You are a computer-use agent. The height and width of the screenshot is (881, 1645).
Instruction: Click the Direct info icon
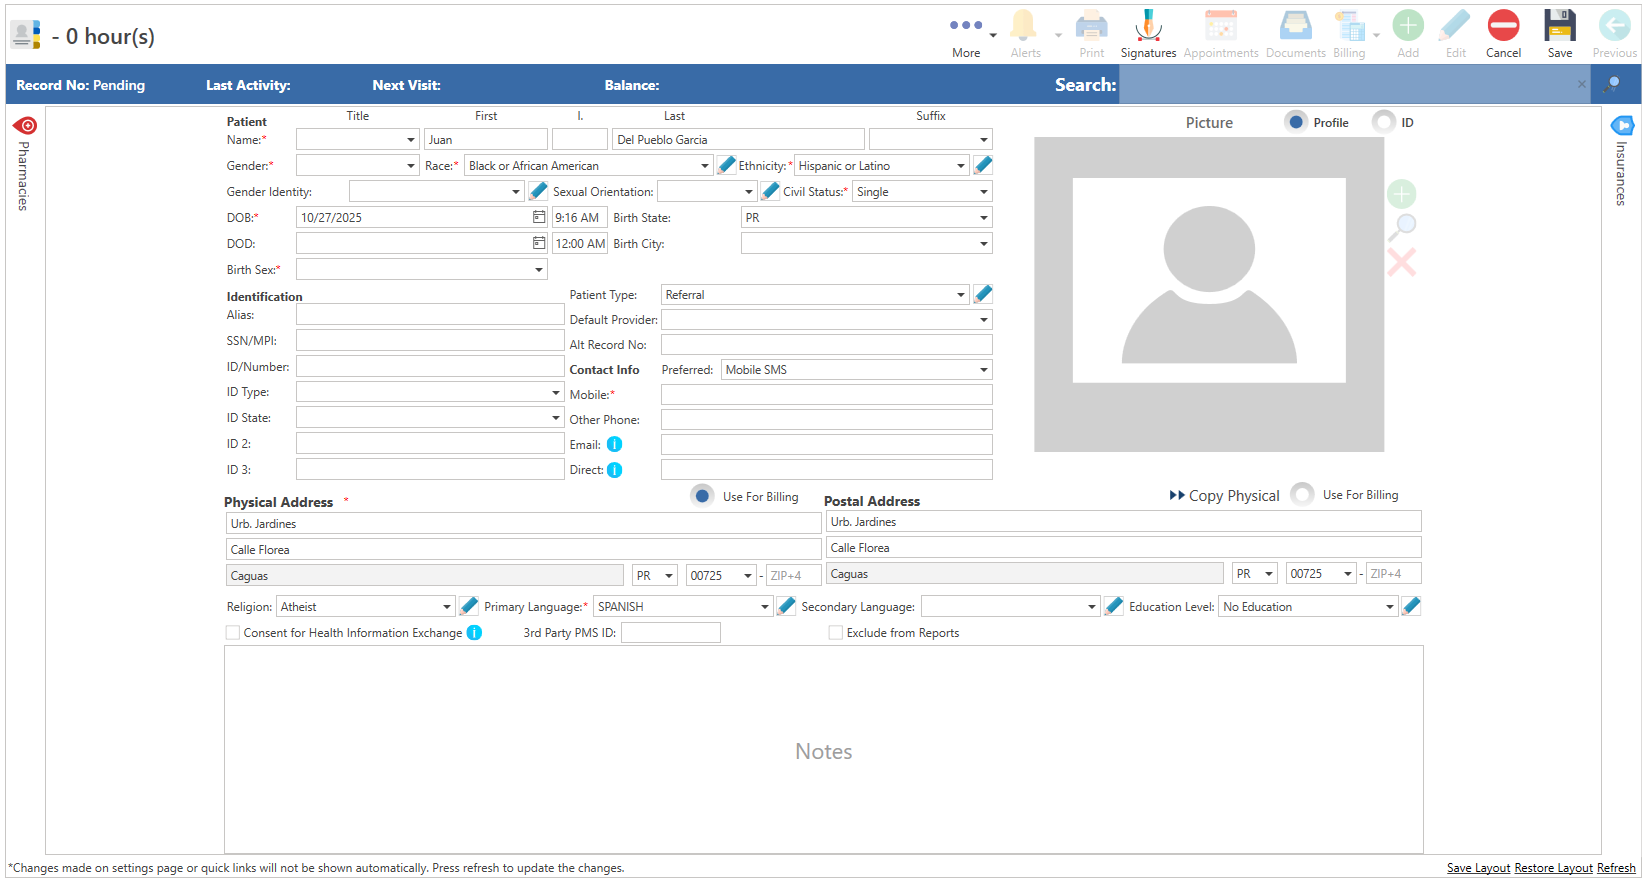(614, 470)
